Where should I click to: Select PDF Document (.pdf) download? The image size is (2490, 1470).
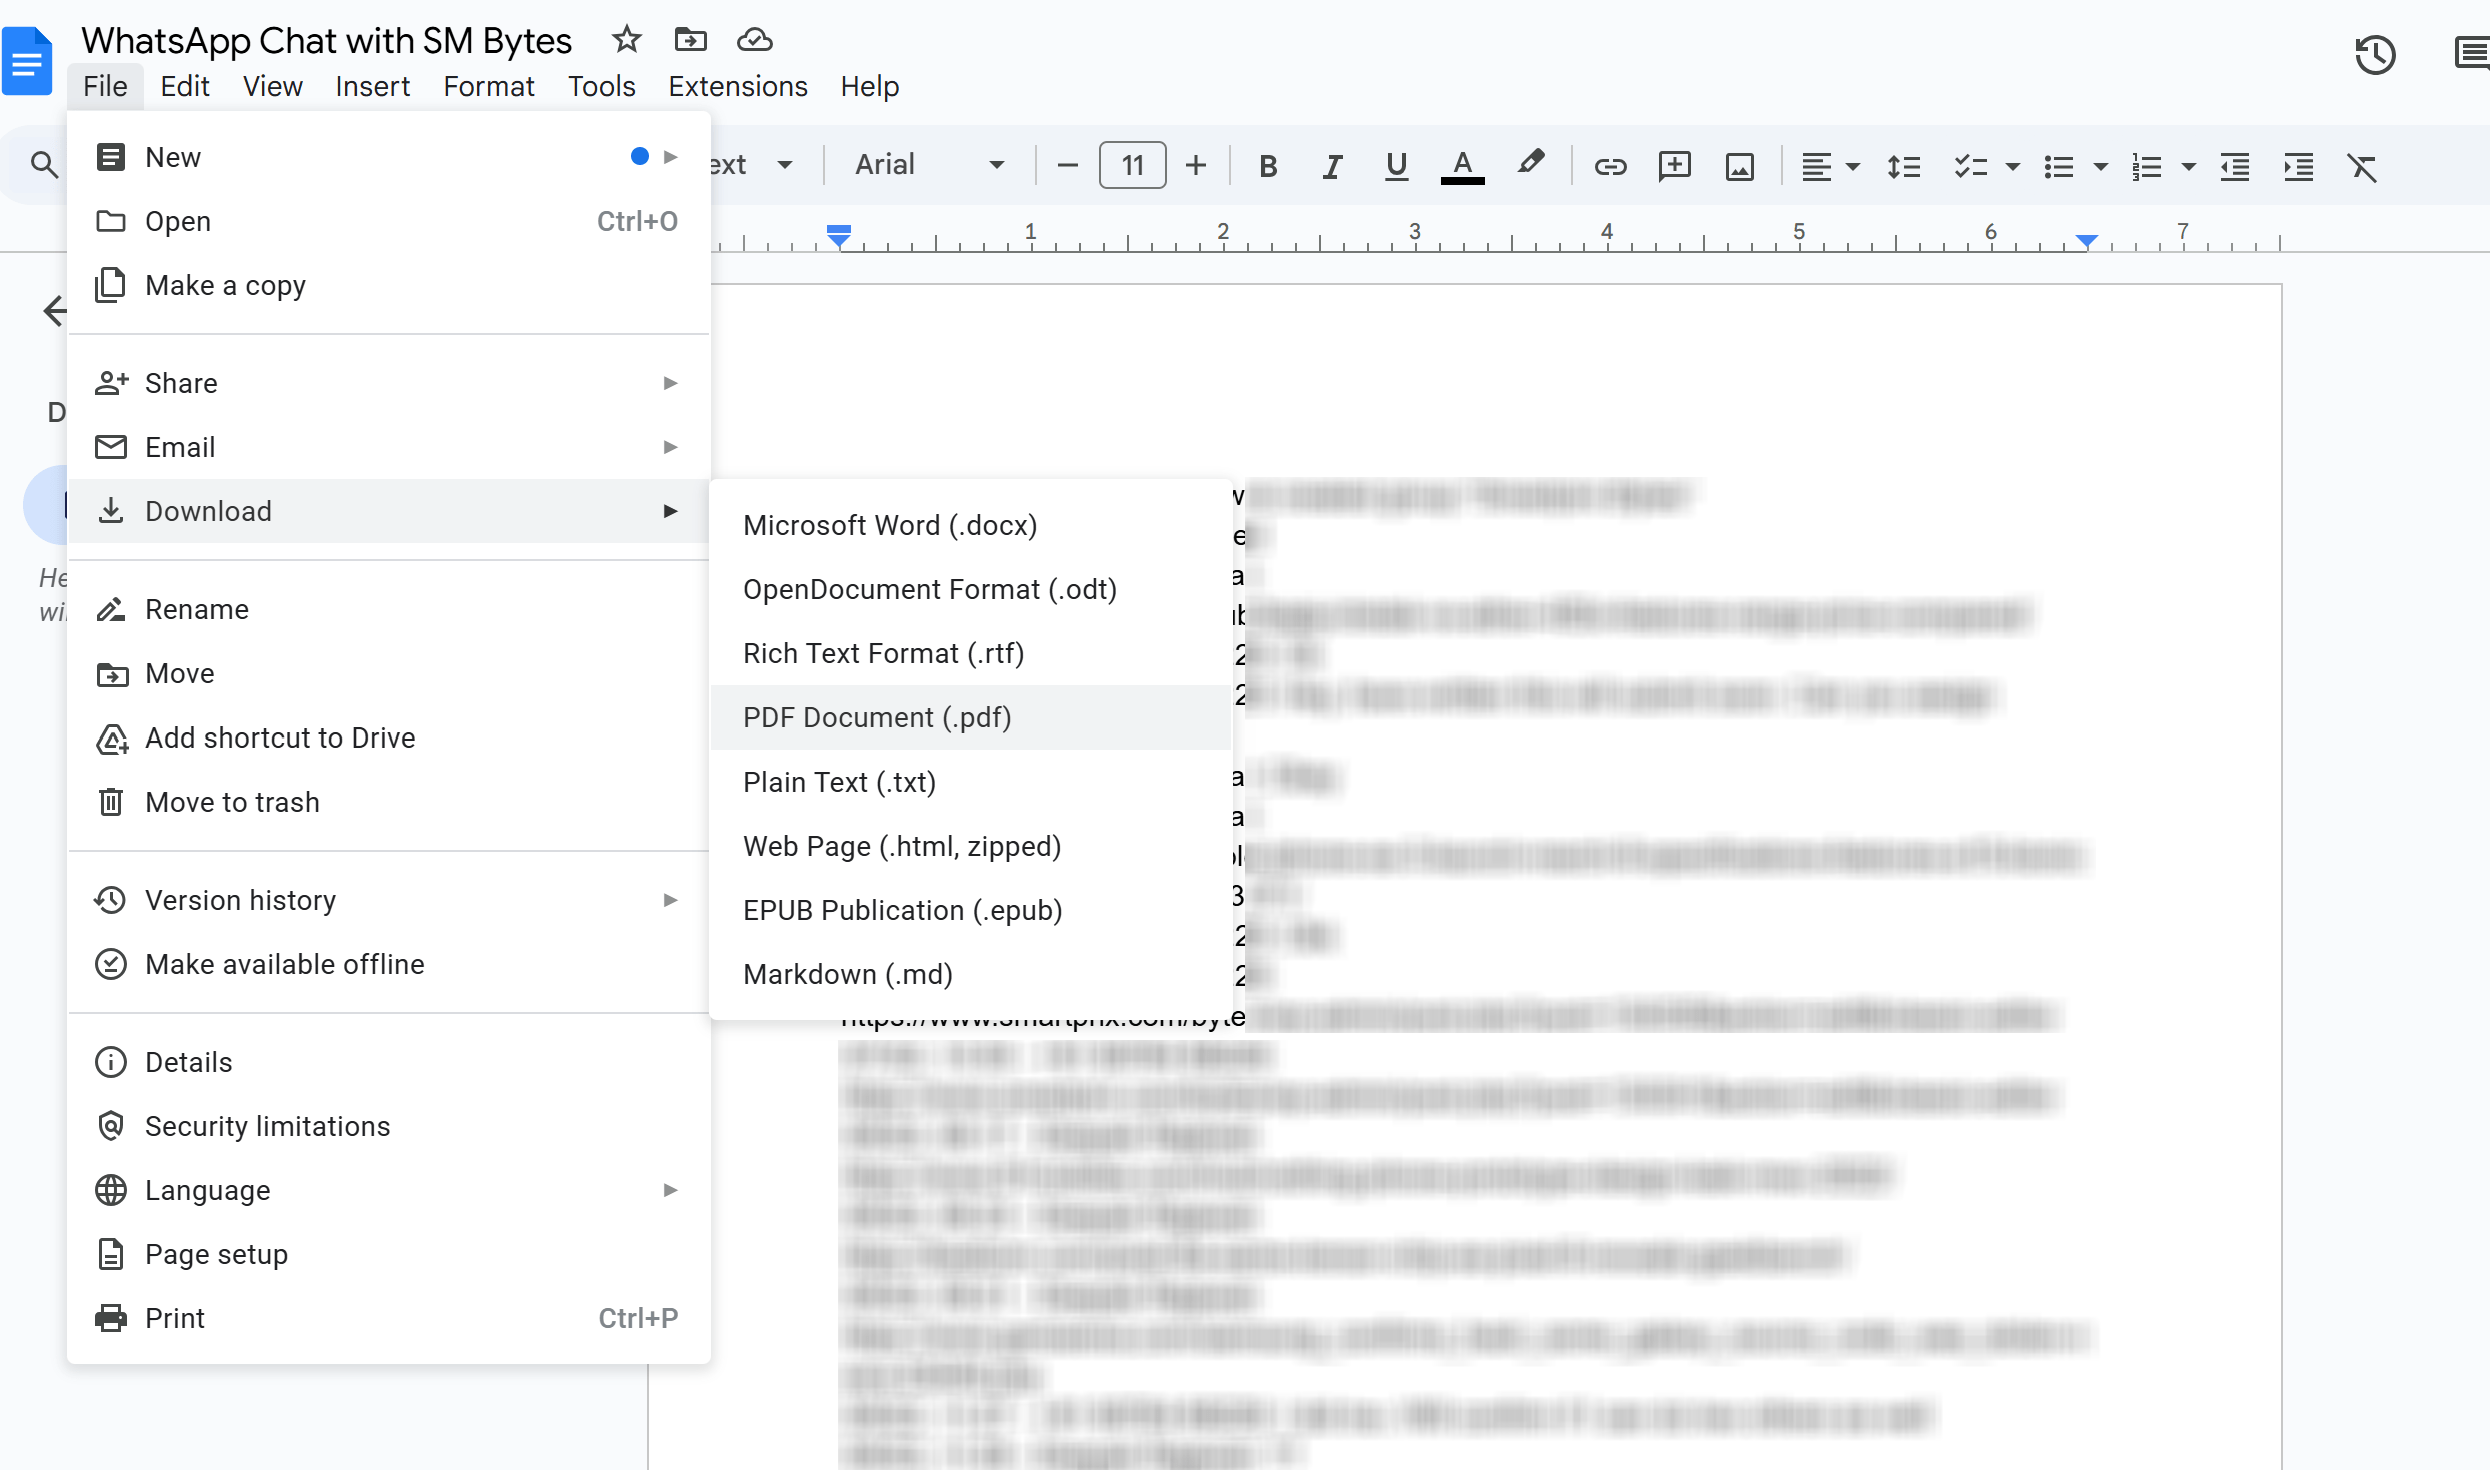[x=876, y=717]
